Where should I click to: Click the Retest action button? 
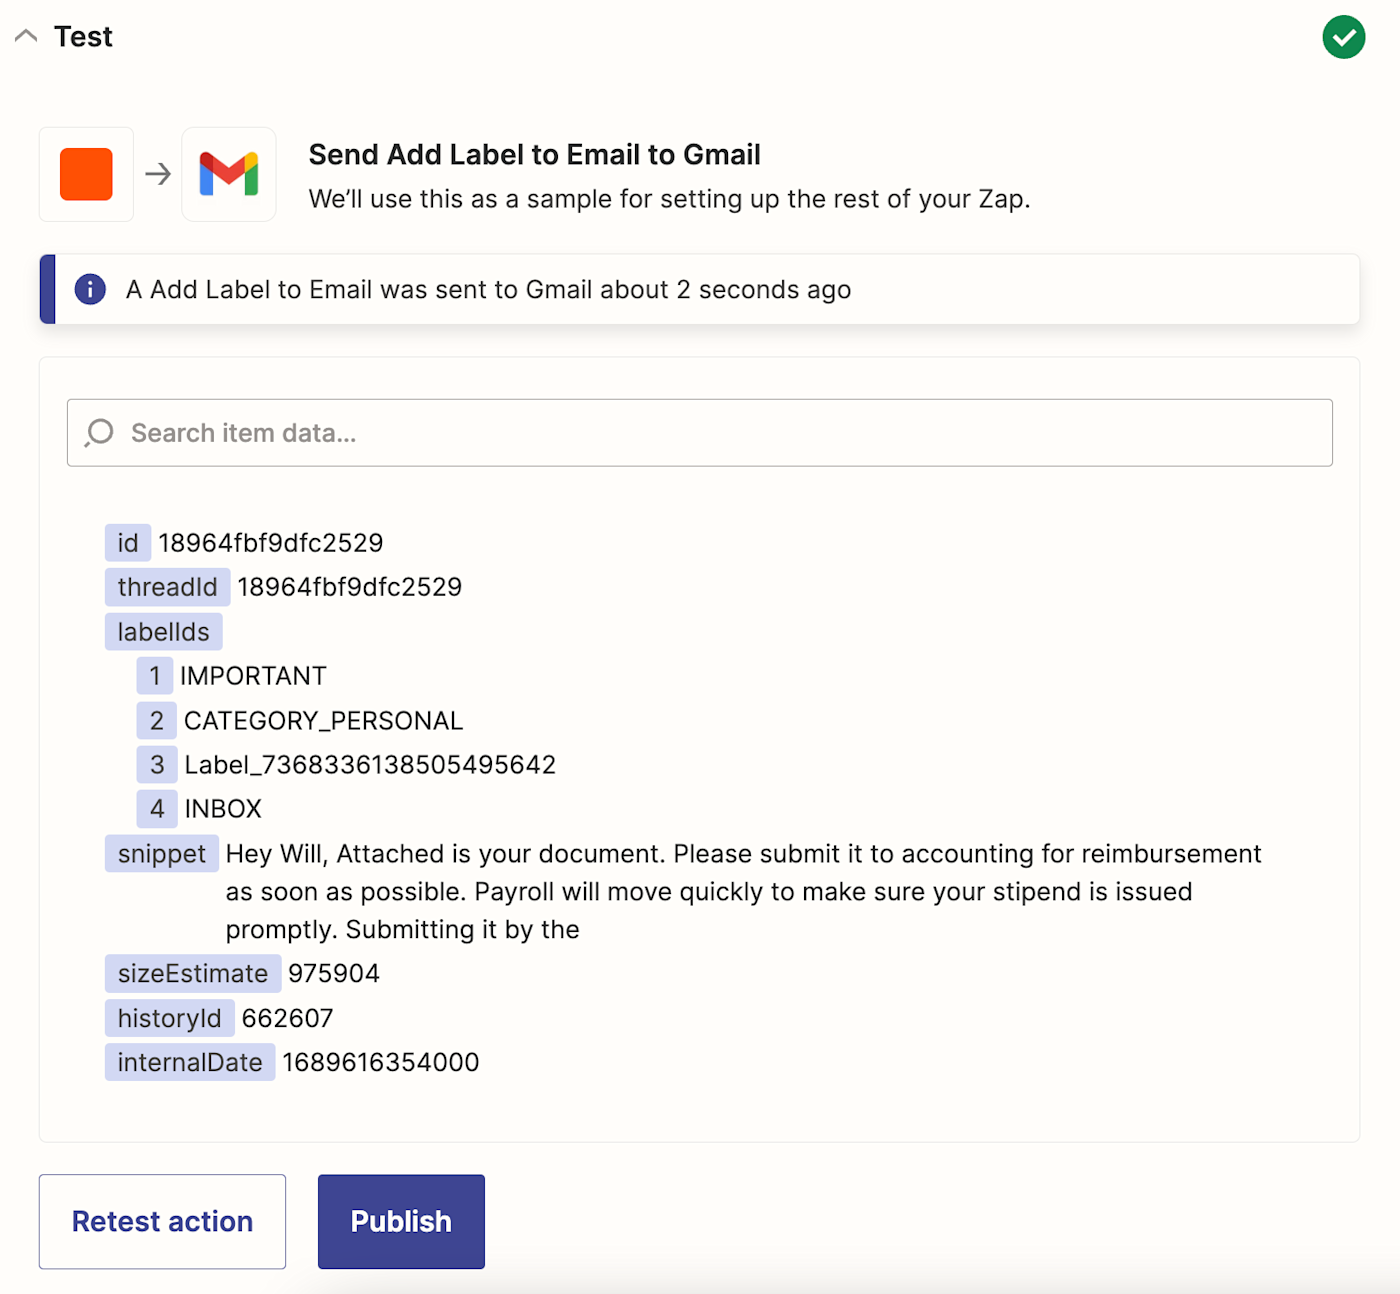click(x=162, y=1221)
